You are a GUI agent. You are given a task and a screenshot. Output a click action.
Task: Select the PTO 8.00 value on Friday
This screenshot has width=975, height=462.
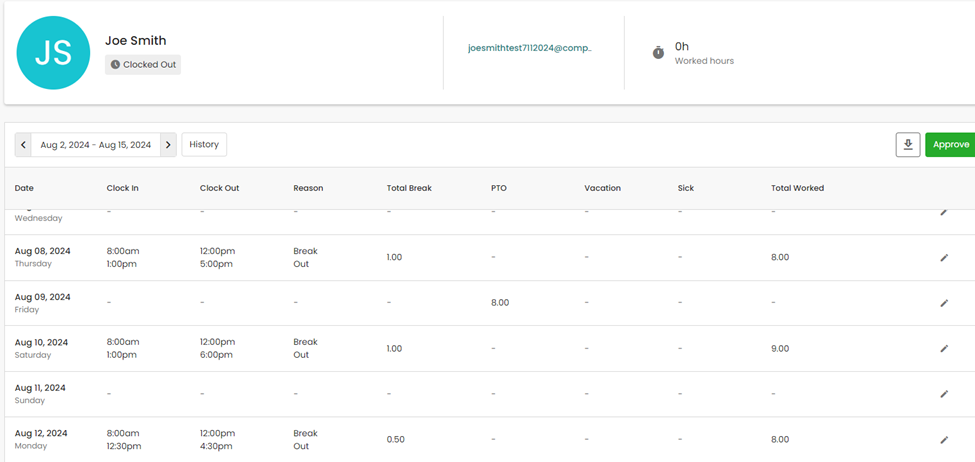499,303
